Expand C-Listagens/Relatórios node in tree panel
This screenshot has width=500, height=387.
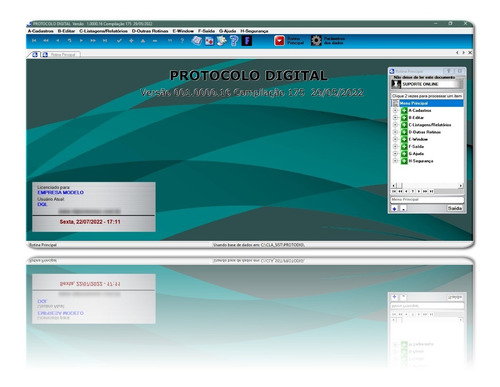395,125
